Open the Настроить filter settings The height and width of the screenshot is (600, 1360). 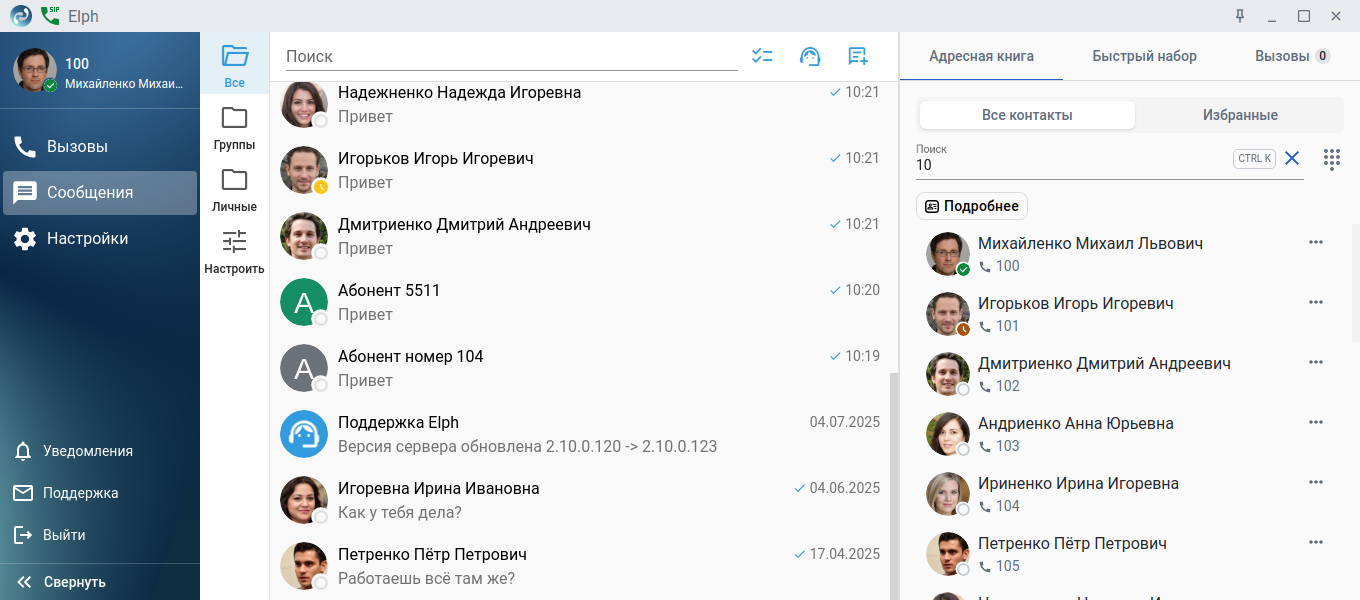point(234,251)
